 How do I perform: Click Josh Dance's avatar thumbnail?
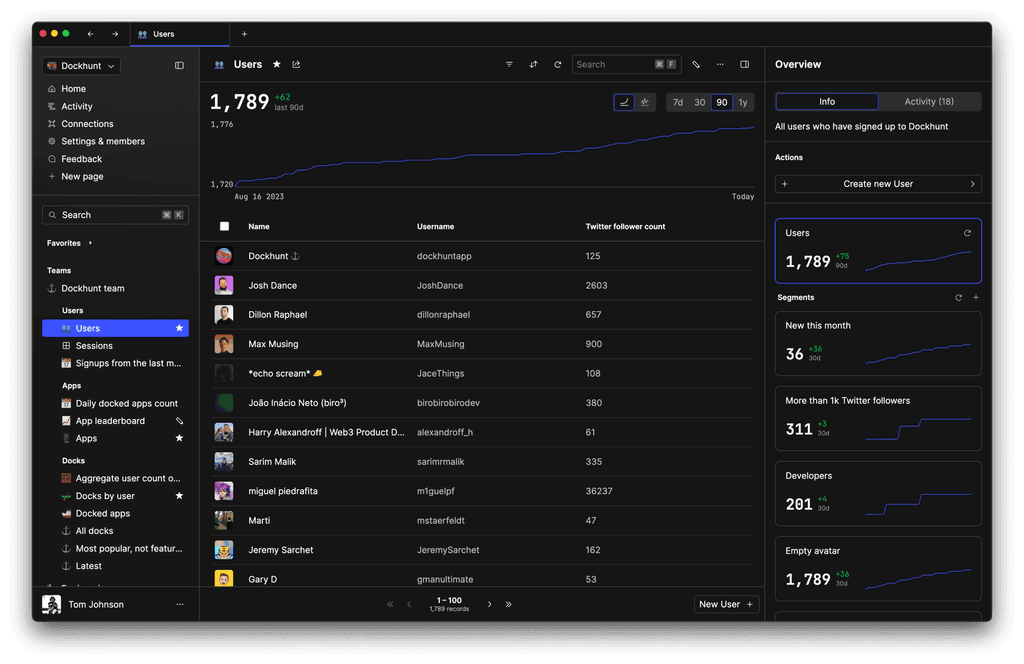pyautogui.click(x=224, y=285)
